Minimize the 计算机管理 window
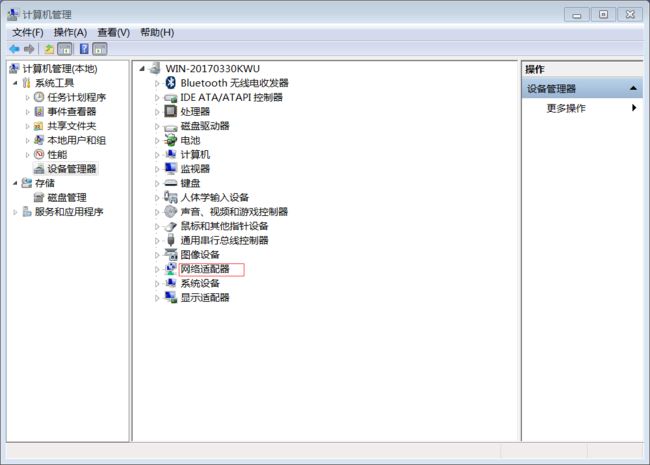This screenshot has height=465, width=650. (x=577, y=15)
